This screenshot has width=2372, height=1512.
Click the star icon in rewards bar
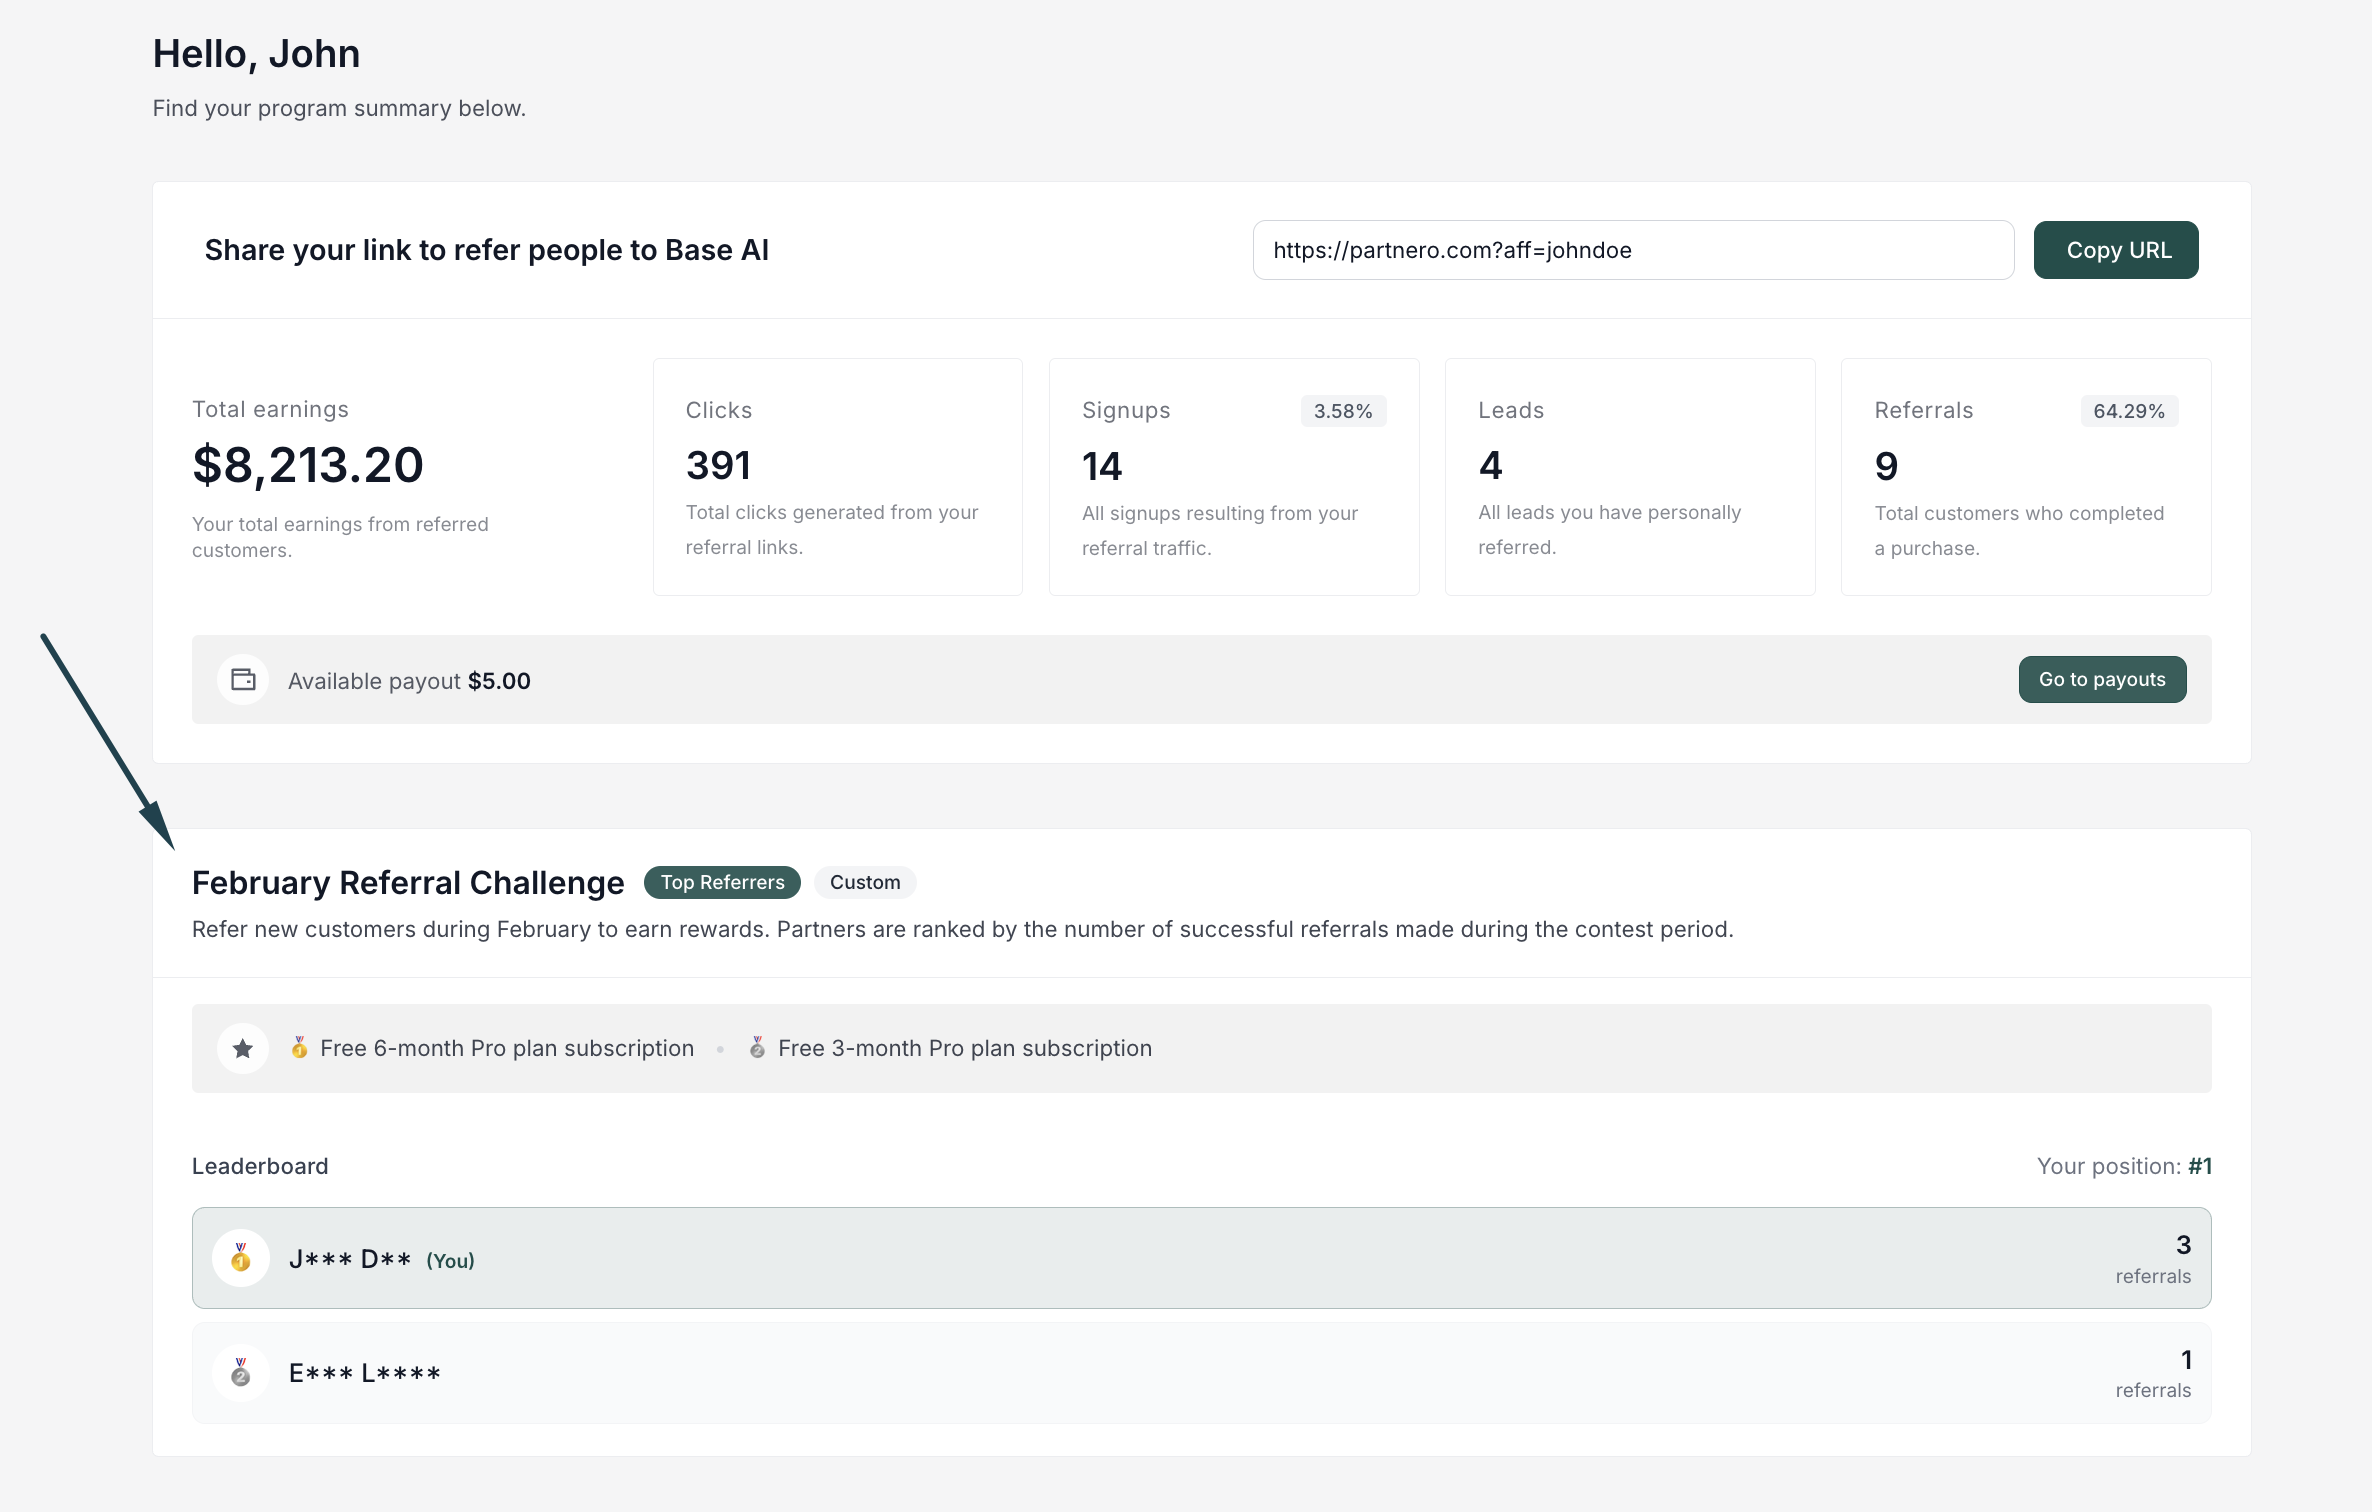(x=243, y=1048)
